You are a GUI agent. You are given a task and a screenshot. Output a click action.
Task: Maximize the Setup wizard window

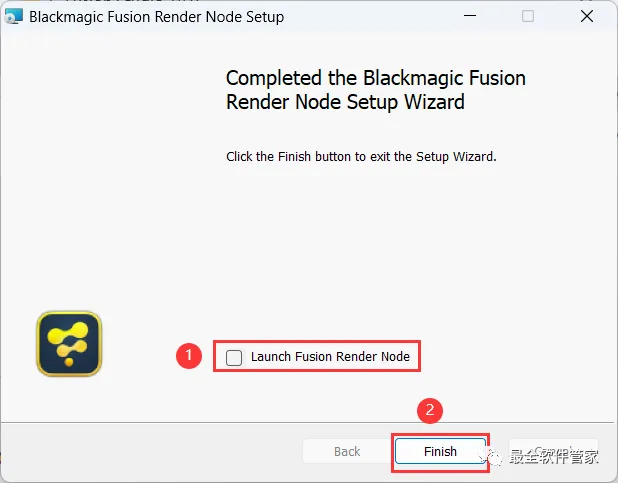point(528,16)
